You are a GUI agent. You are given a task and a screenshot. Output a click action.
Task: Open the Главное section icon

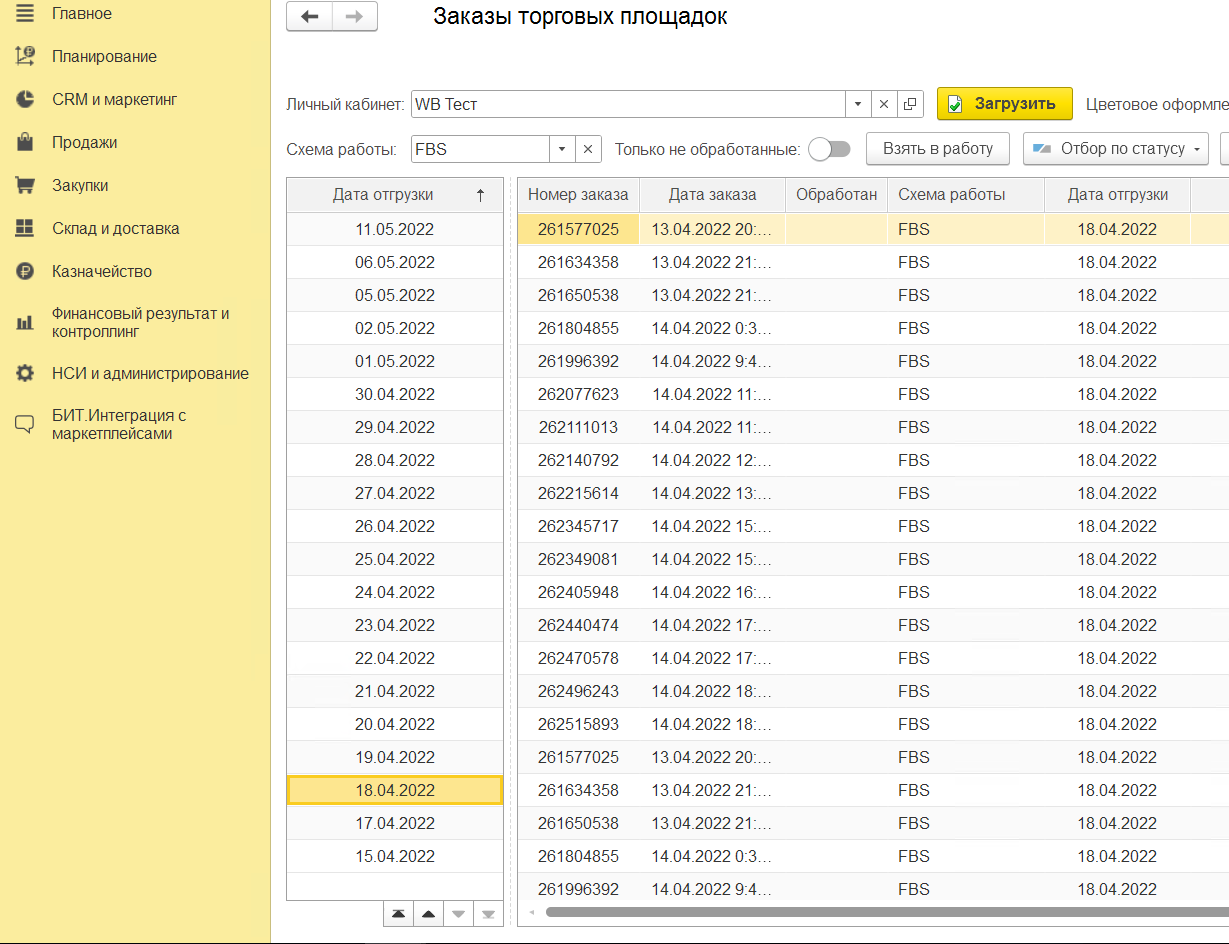[25, 14]
